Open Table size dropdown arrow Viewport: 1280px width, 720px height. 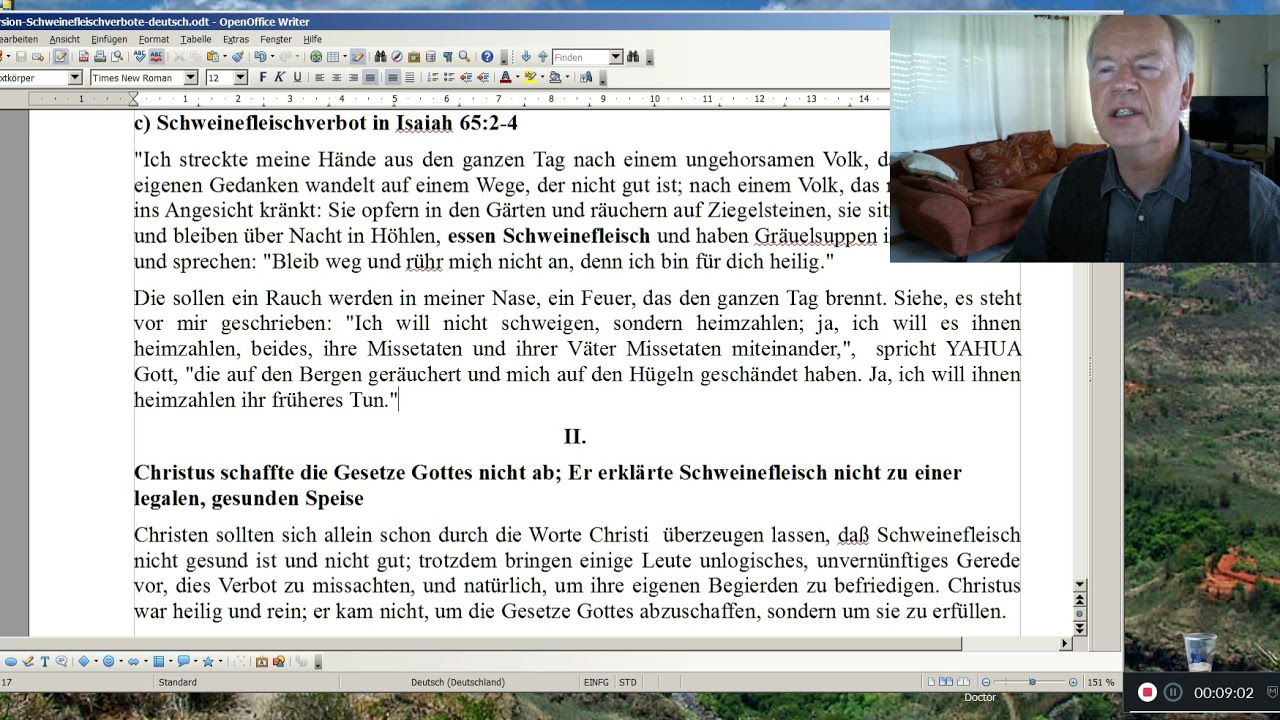(345, 57)
